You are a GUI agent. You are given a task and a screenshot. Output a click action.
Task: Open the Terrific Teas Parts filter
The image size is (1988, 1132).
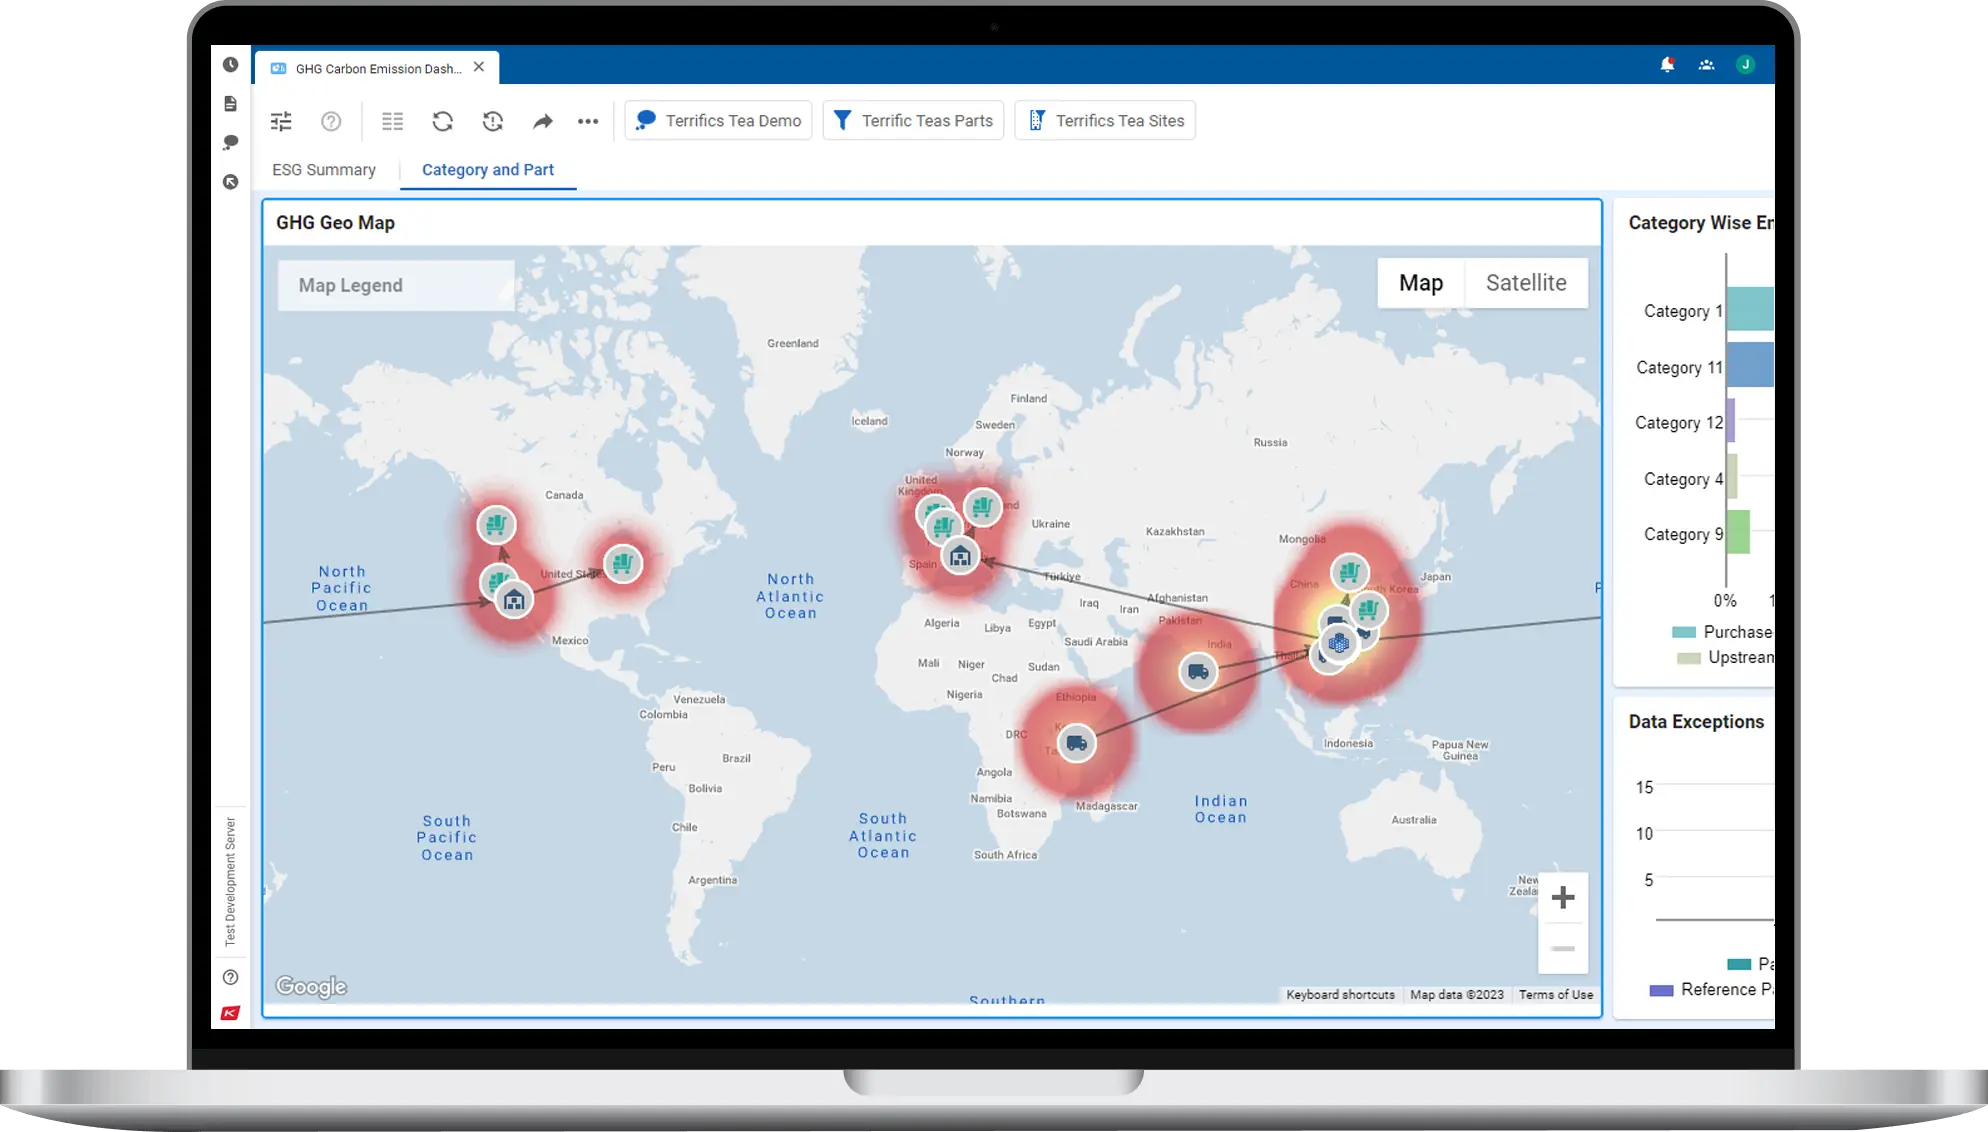pyautogui.click(x=913, y=121)
